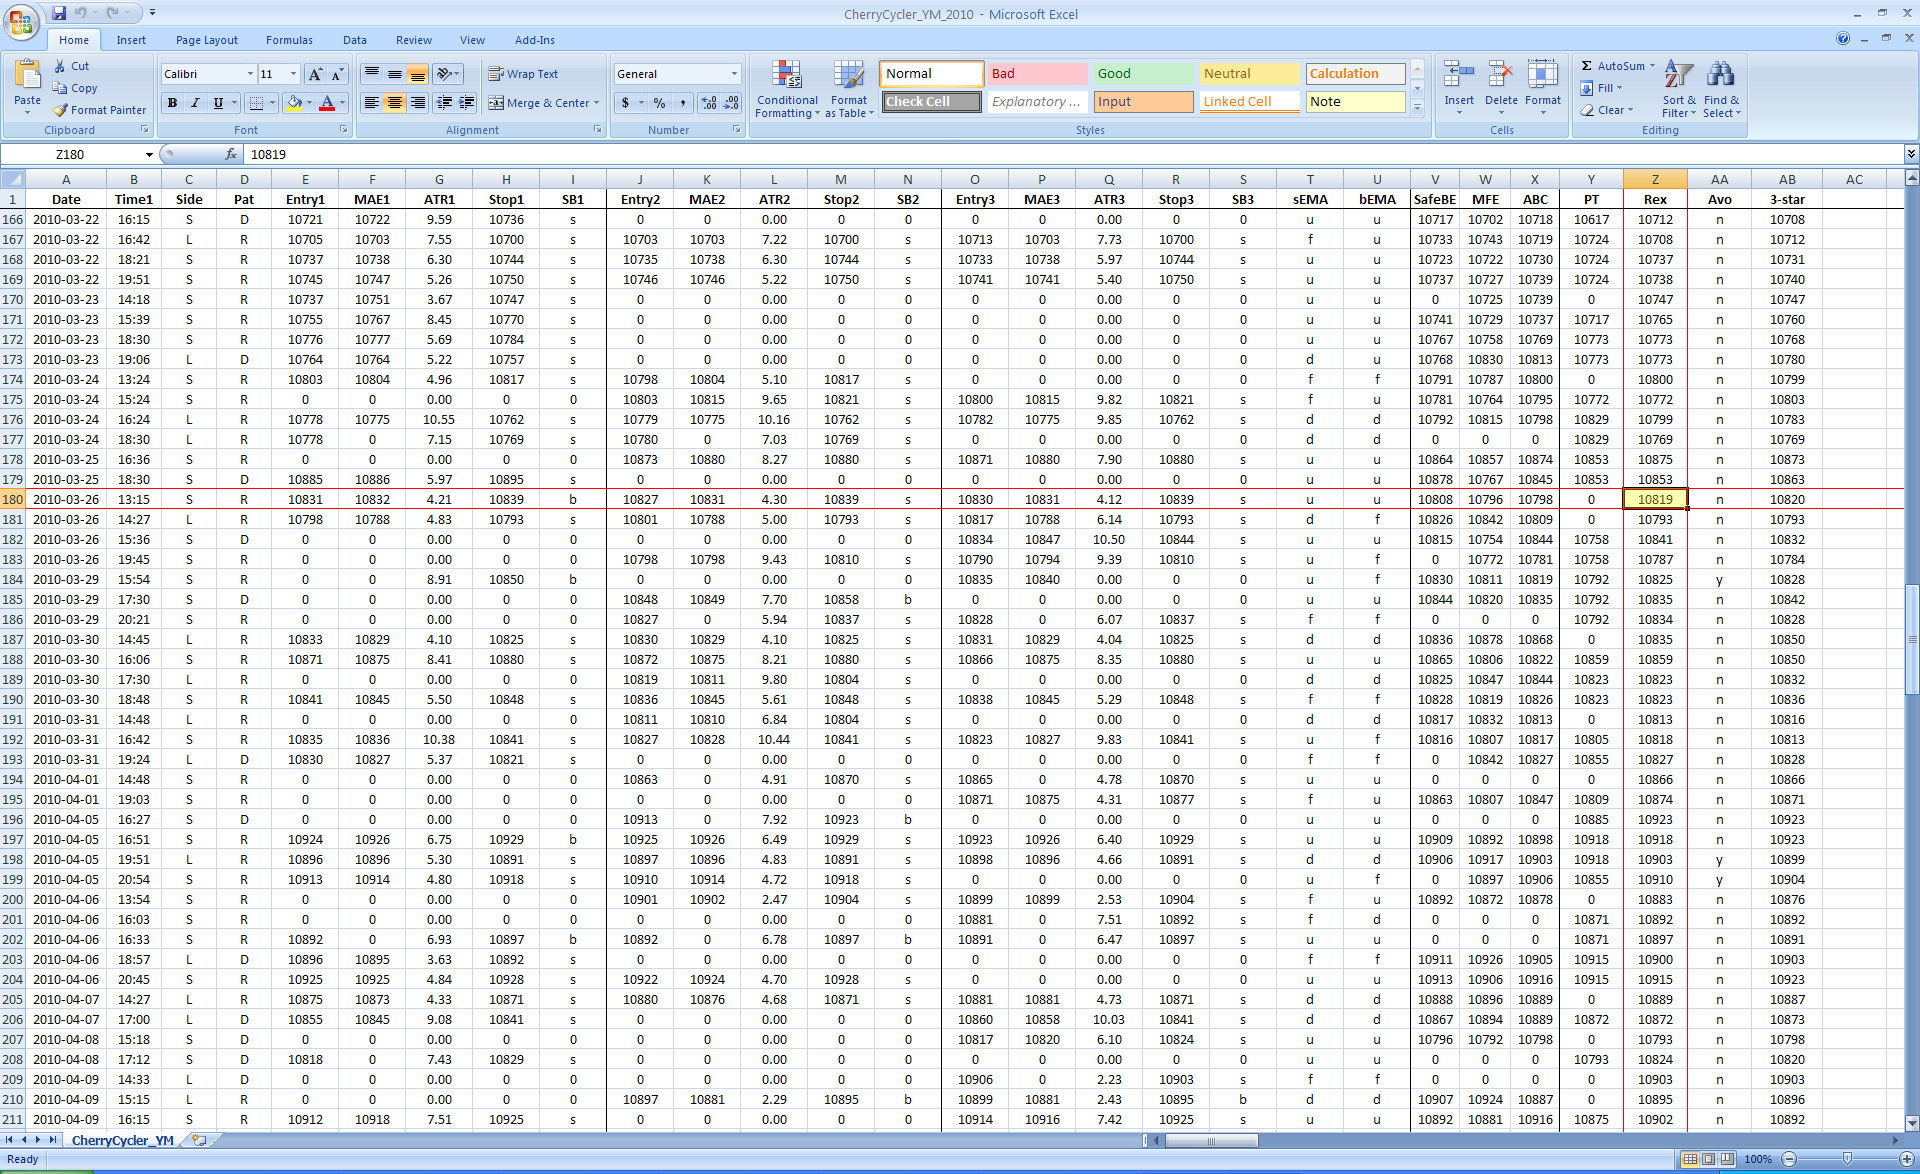Open Conditional Formatting menu
Image resolution: width=1920 pixels, height=1174 pixels.
787,89
